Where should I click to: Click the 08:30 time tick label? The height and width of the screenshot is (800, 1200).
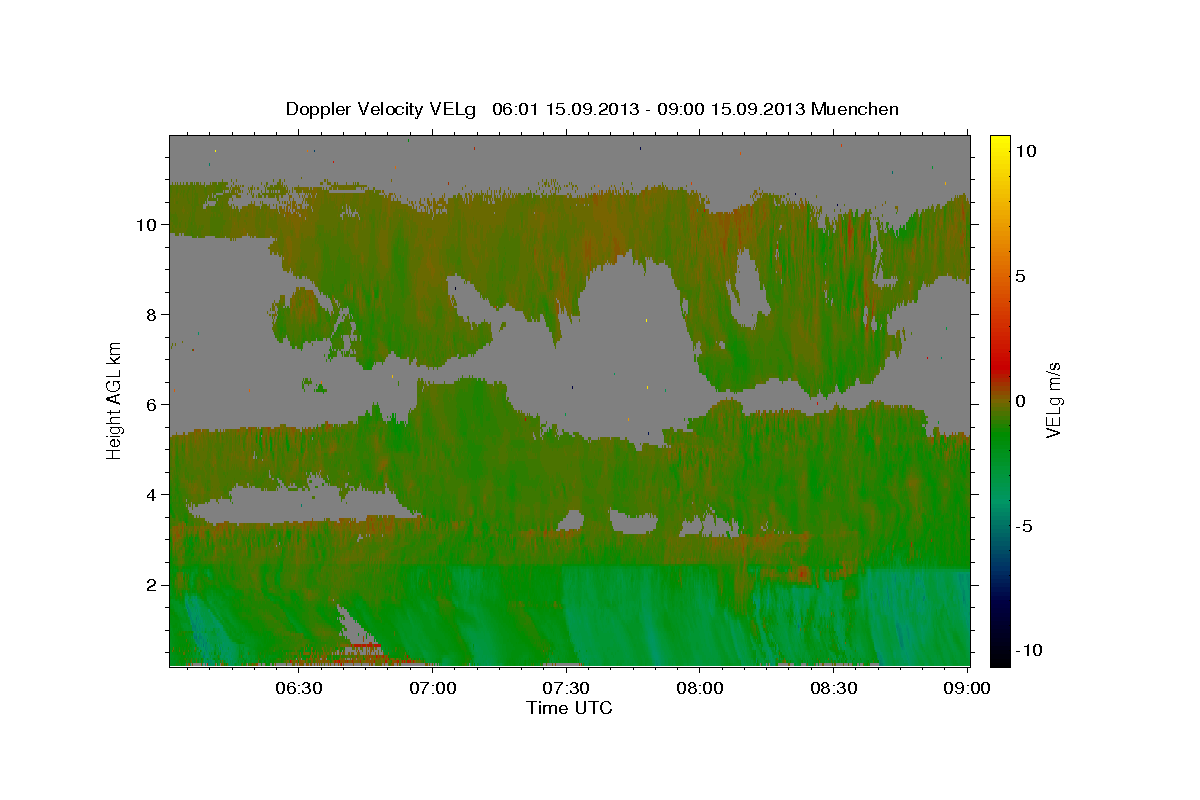click(834, 688)
